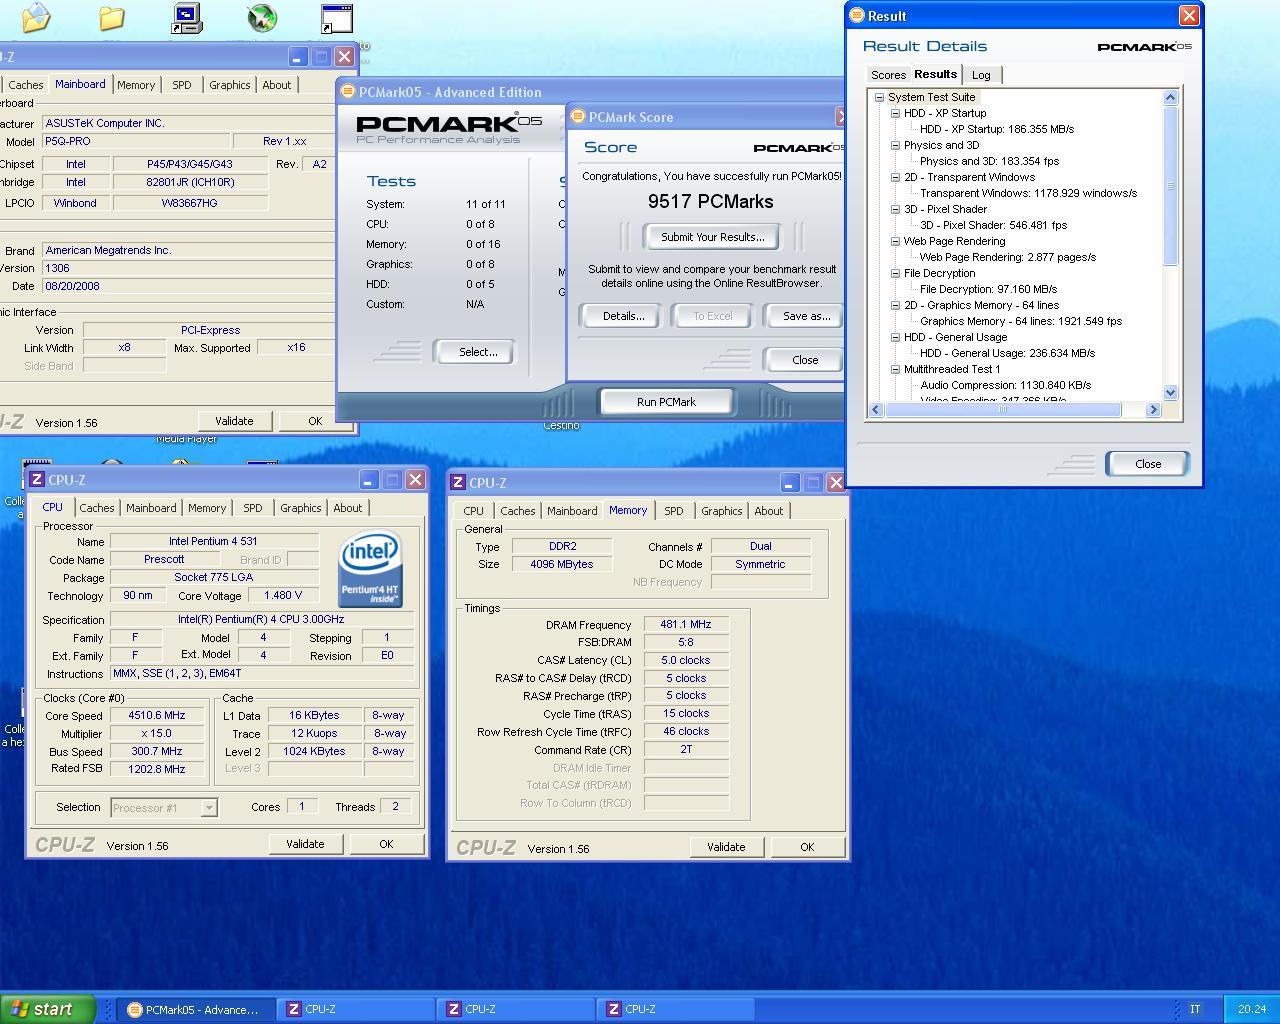1280x1024 pixels.
Task: Click Submit Your Results button
Action: click(x=712, y=237)
